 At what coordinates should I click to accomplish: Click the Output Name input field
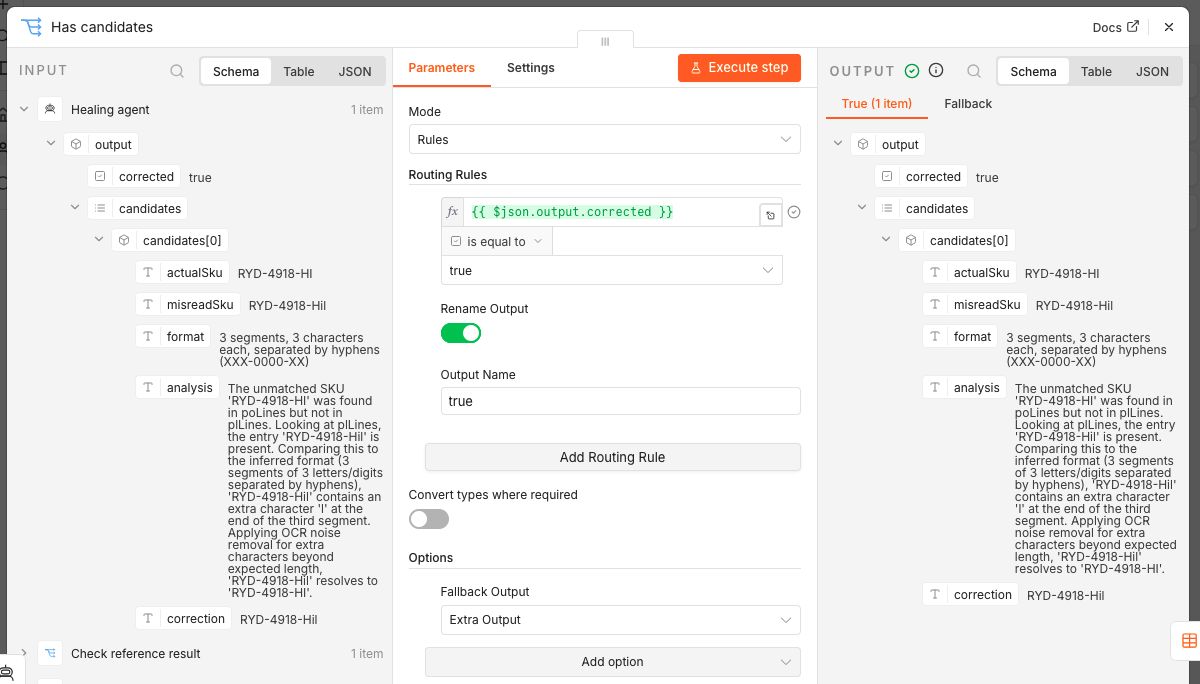[x=620, y=401]
